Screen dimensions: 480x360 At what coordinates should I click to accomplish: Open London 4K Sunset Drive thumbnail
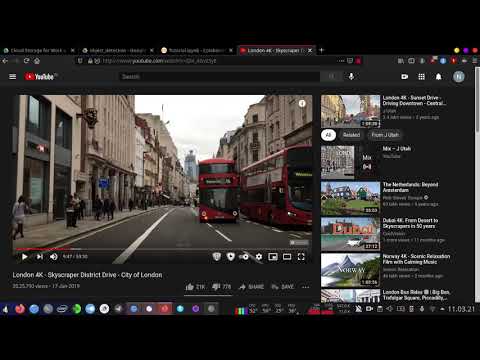(x=350, y=111)
